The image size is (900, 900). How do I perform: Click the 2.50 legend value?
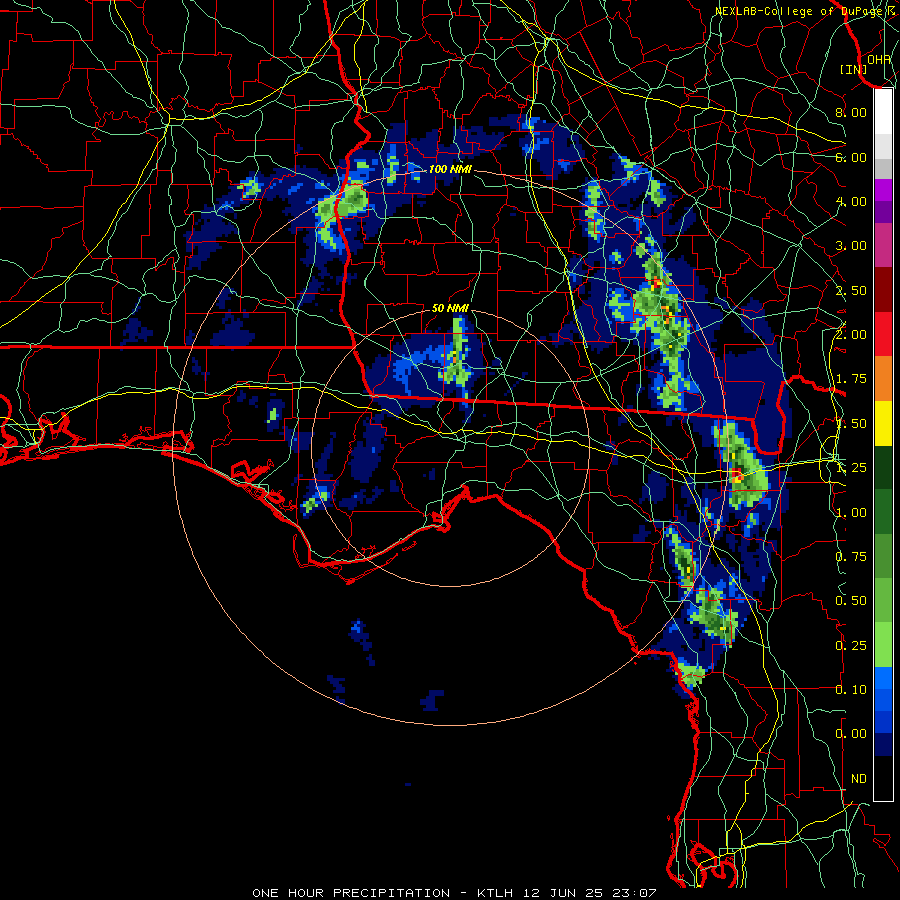(x=851, y=290)
